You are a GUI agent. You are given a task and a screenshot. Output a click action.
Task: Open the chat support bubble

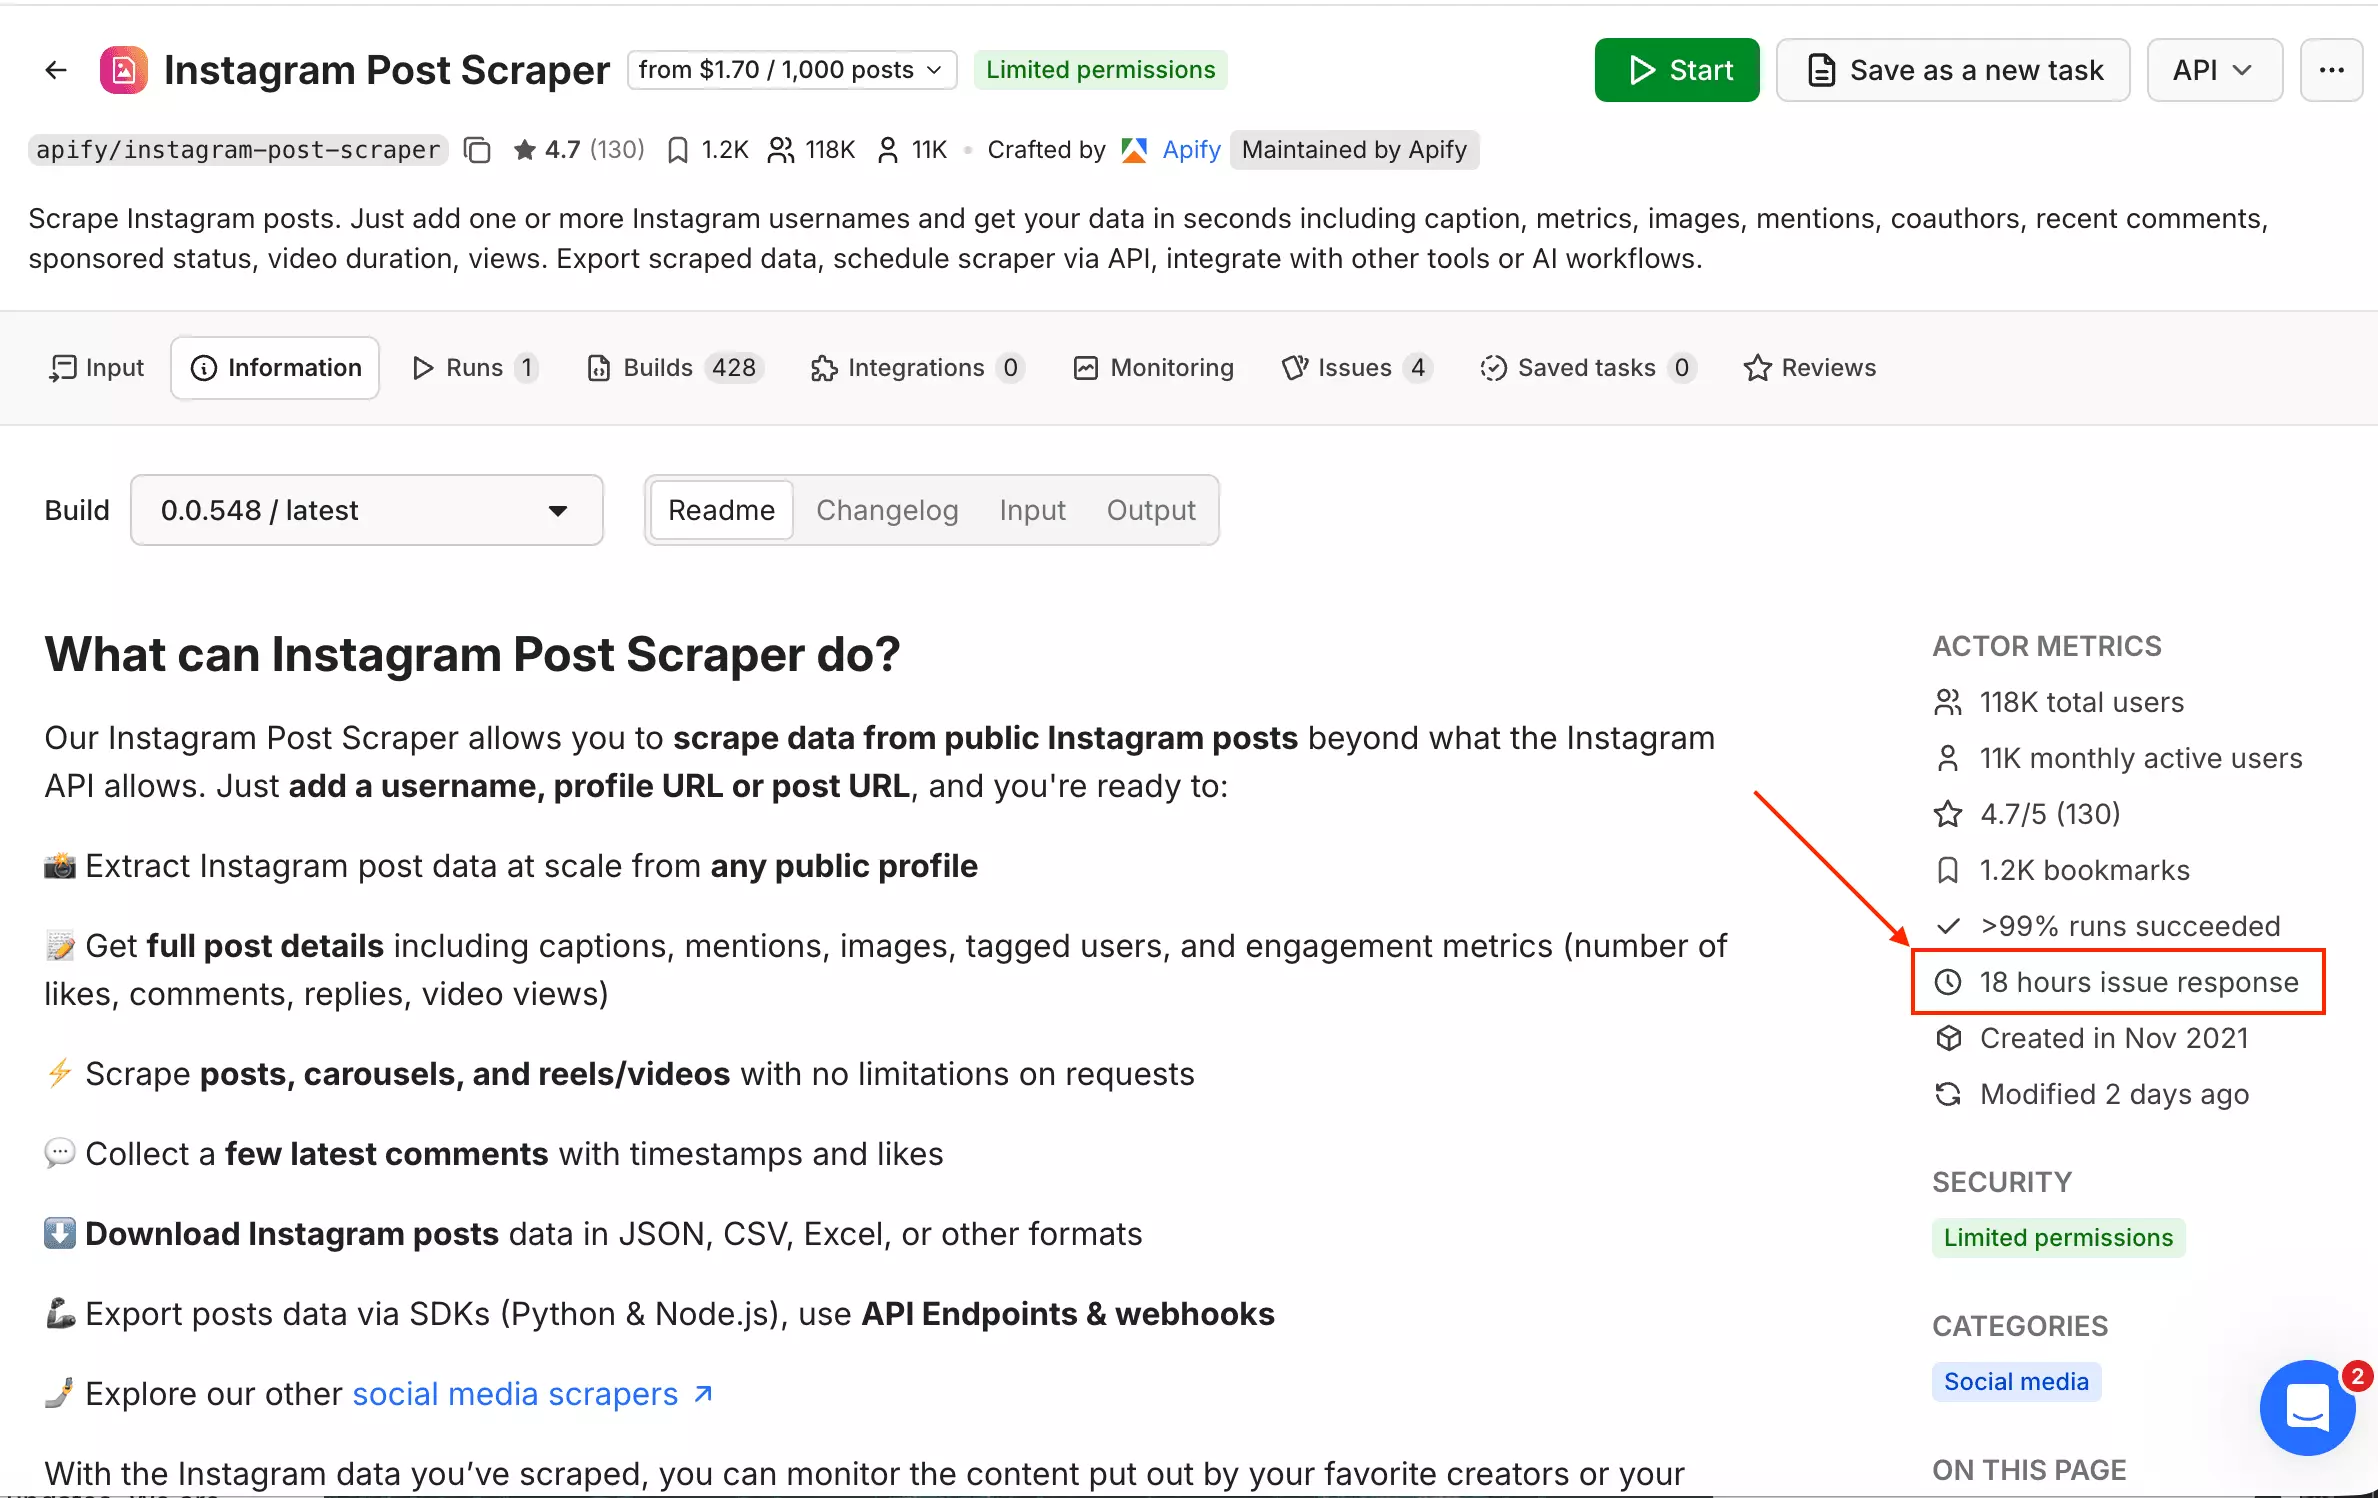point(2307,1407)
